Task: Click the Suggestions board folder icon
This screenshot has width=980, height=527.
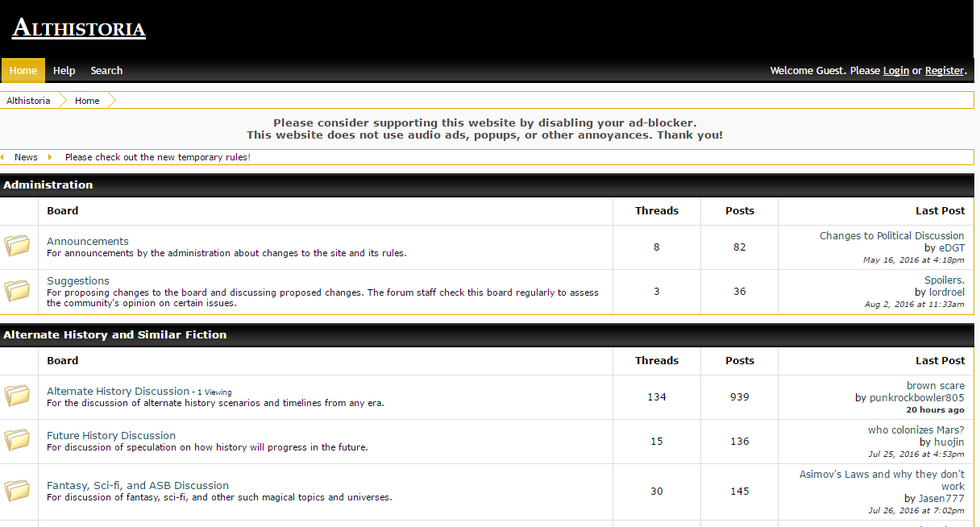Action: 17,291
